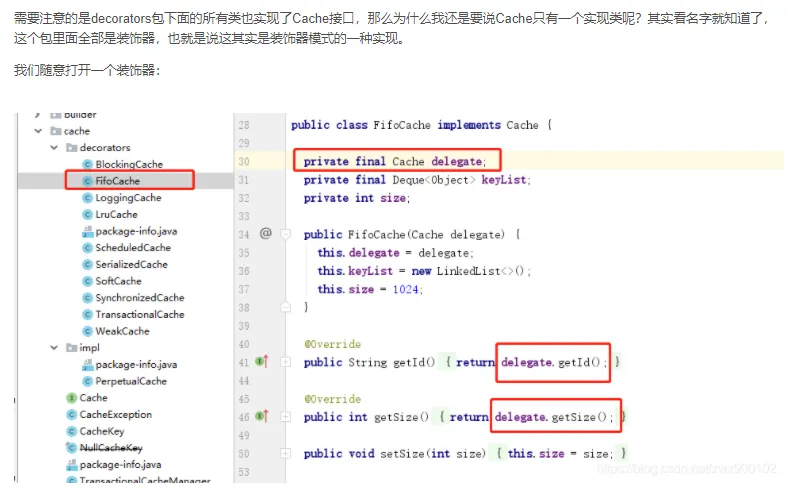Click 'FifoCache' in the class declaration line
The image size is (798, 504).
point(402,125)
